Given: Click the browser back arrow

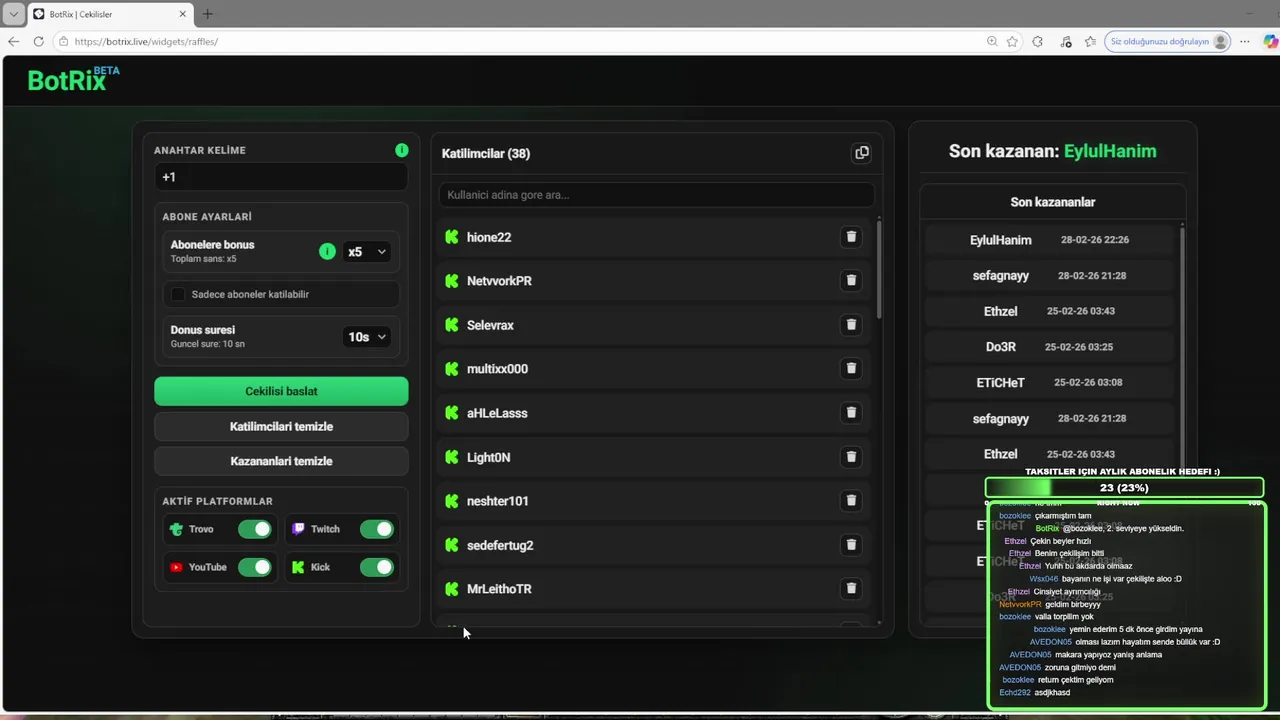Looking at the screenshot, I should pos(13,41).
